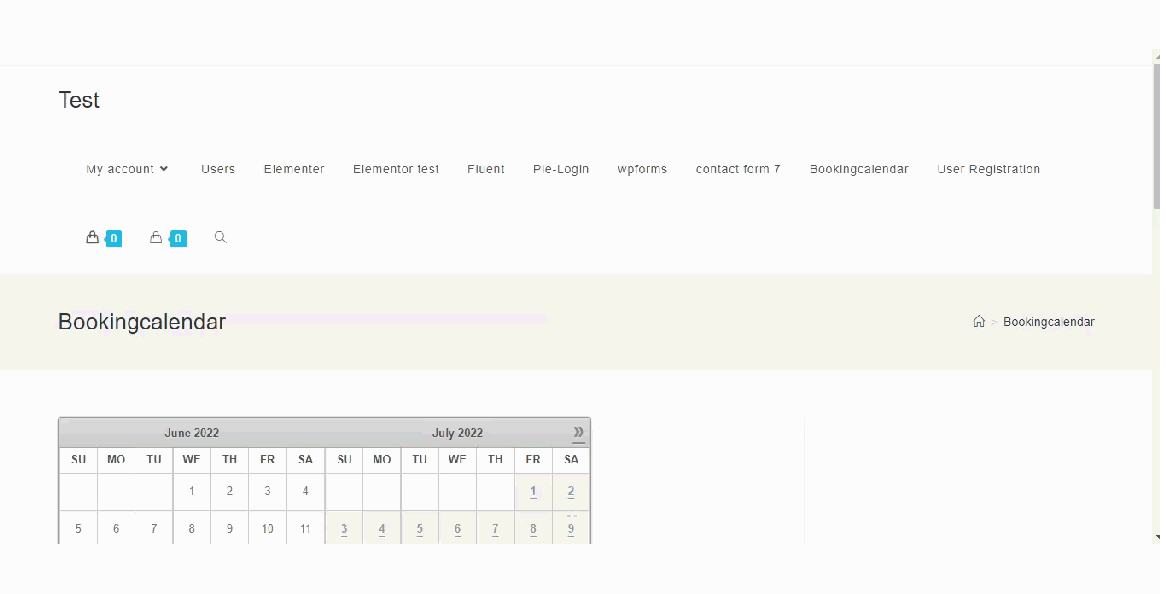Select July 8 in the calendar
Viewport: 1166px width, 594px height.
coord(533,529)
